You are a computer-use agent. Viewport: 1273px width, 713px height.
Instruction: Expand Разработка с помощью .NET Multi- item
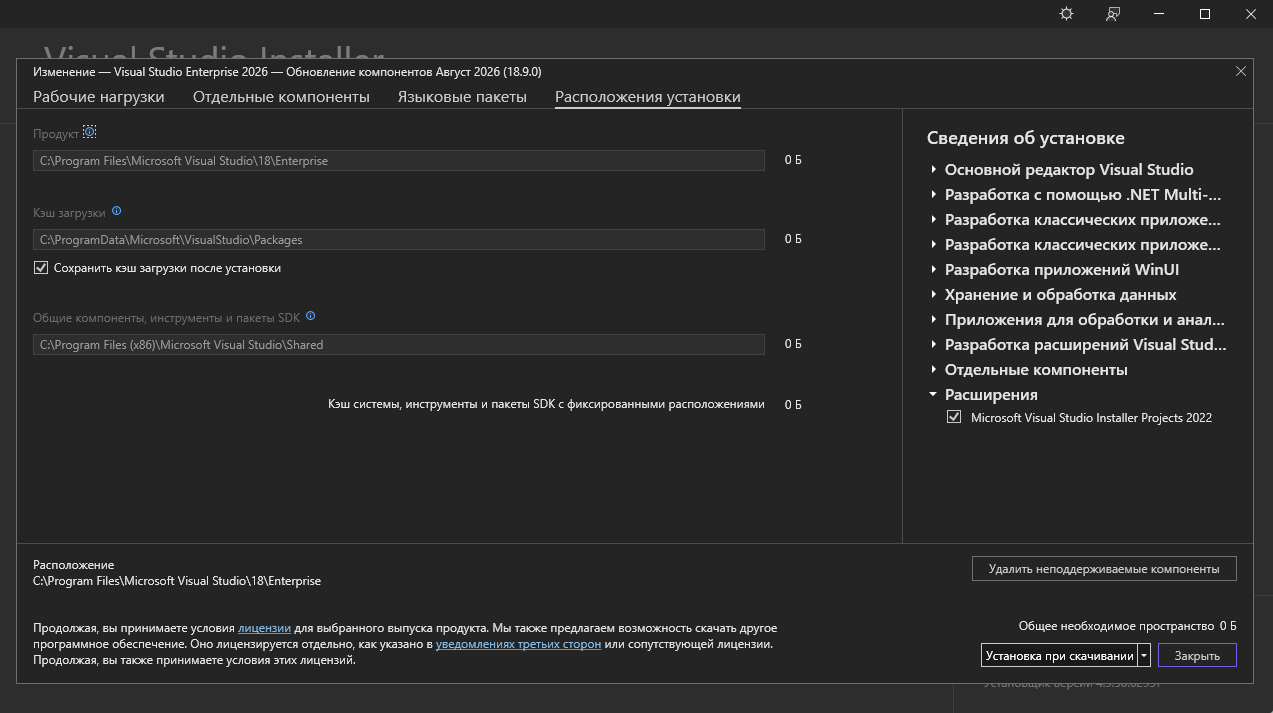pyautogui.click(x=933, y=194)
